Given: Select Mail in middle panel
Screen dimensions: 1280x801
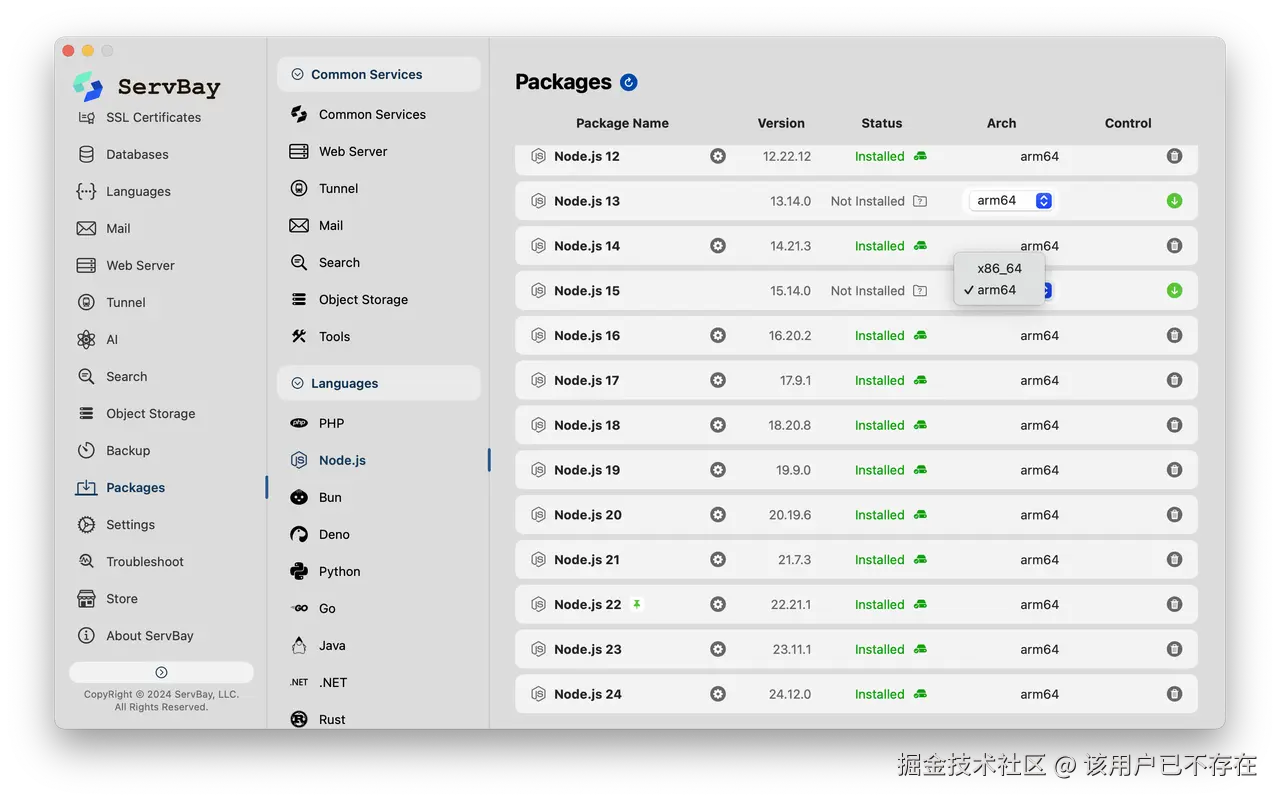Looking at the screenshot, I should (316, 225).
